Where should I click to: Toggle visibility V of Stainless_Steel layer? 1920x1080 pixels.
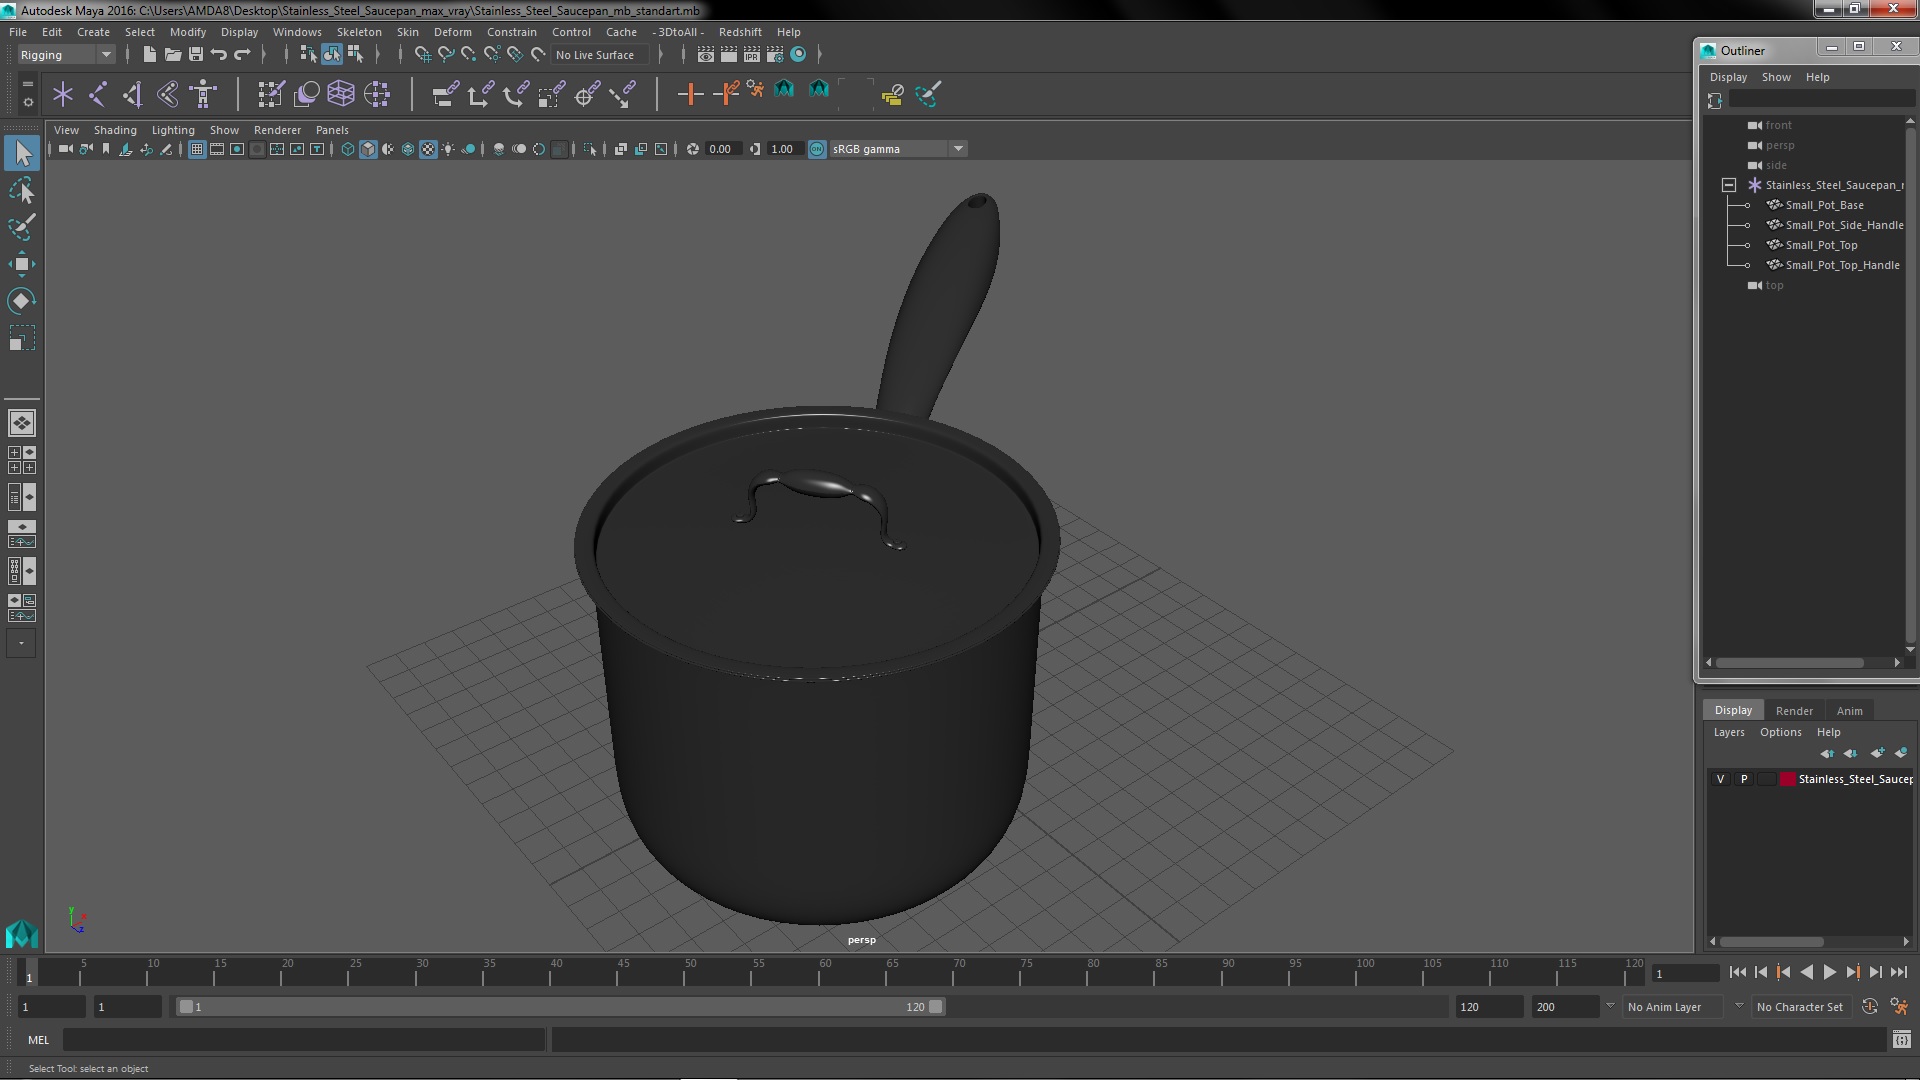pyautogui.click(x=1720, y=779)
